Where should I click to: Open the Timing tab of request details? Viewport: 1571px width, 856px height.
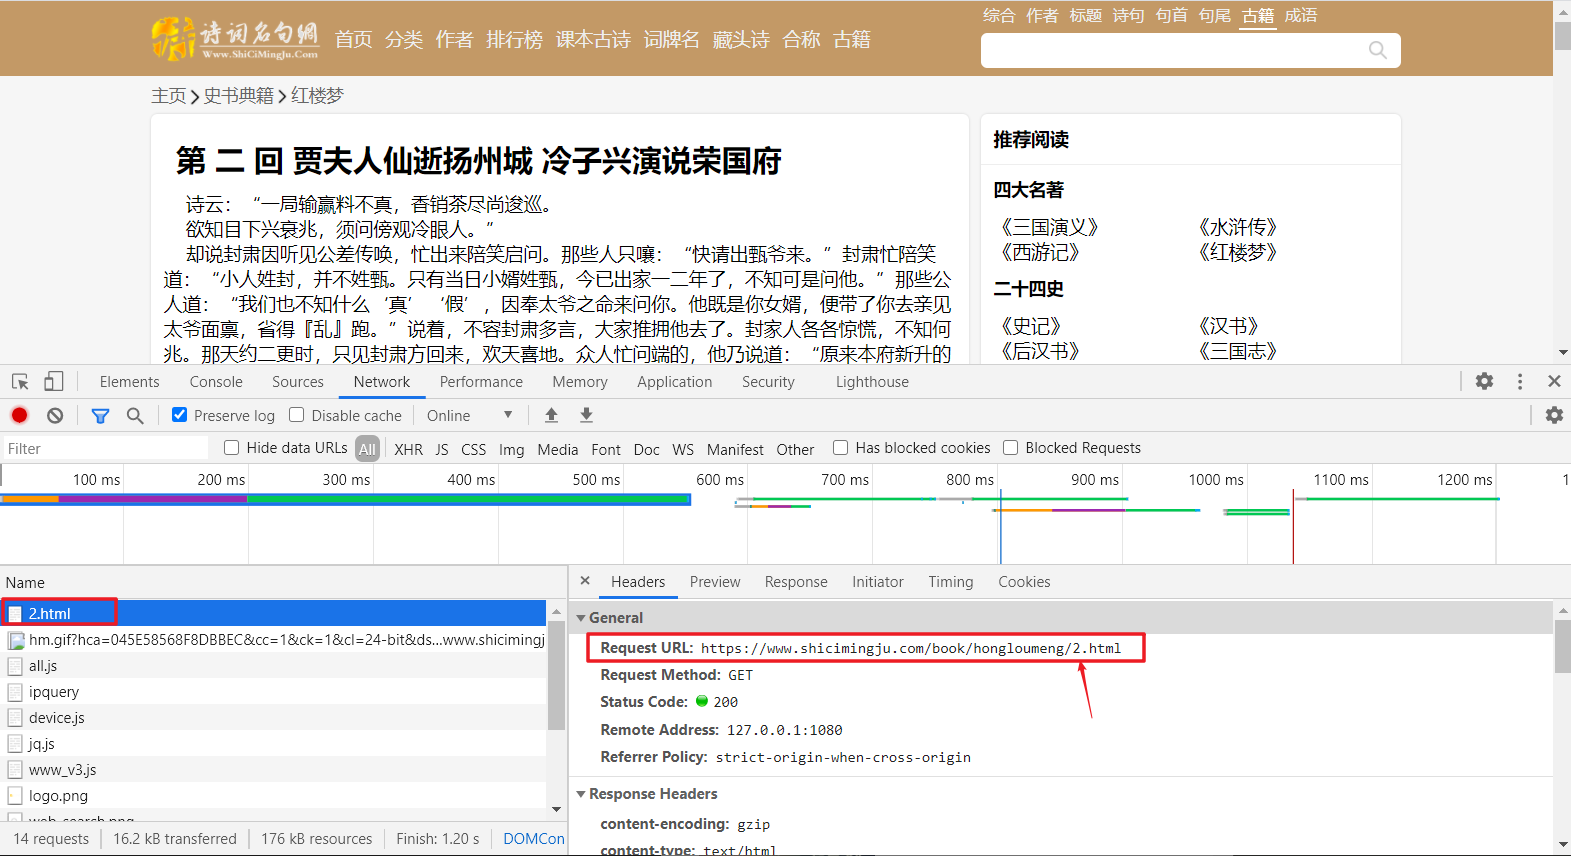(x=950, y=582)
